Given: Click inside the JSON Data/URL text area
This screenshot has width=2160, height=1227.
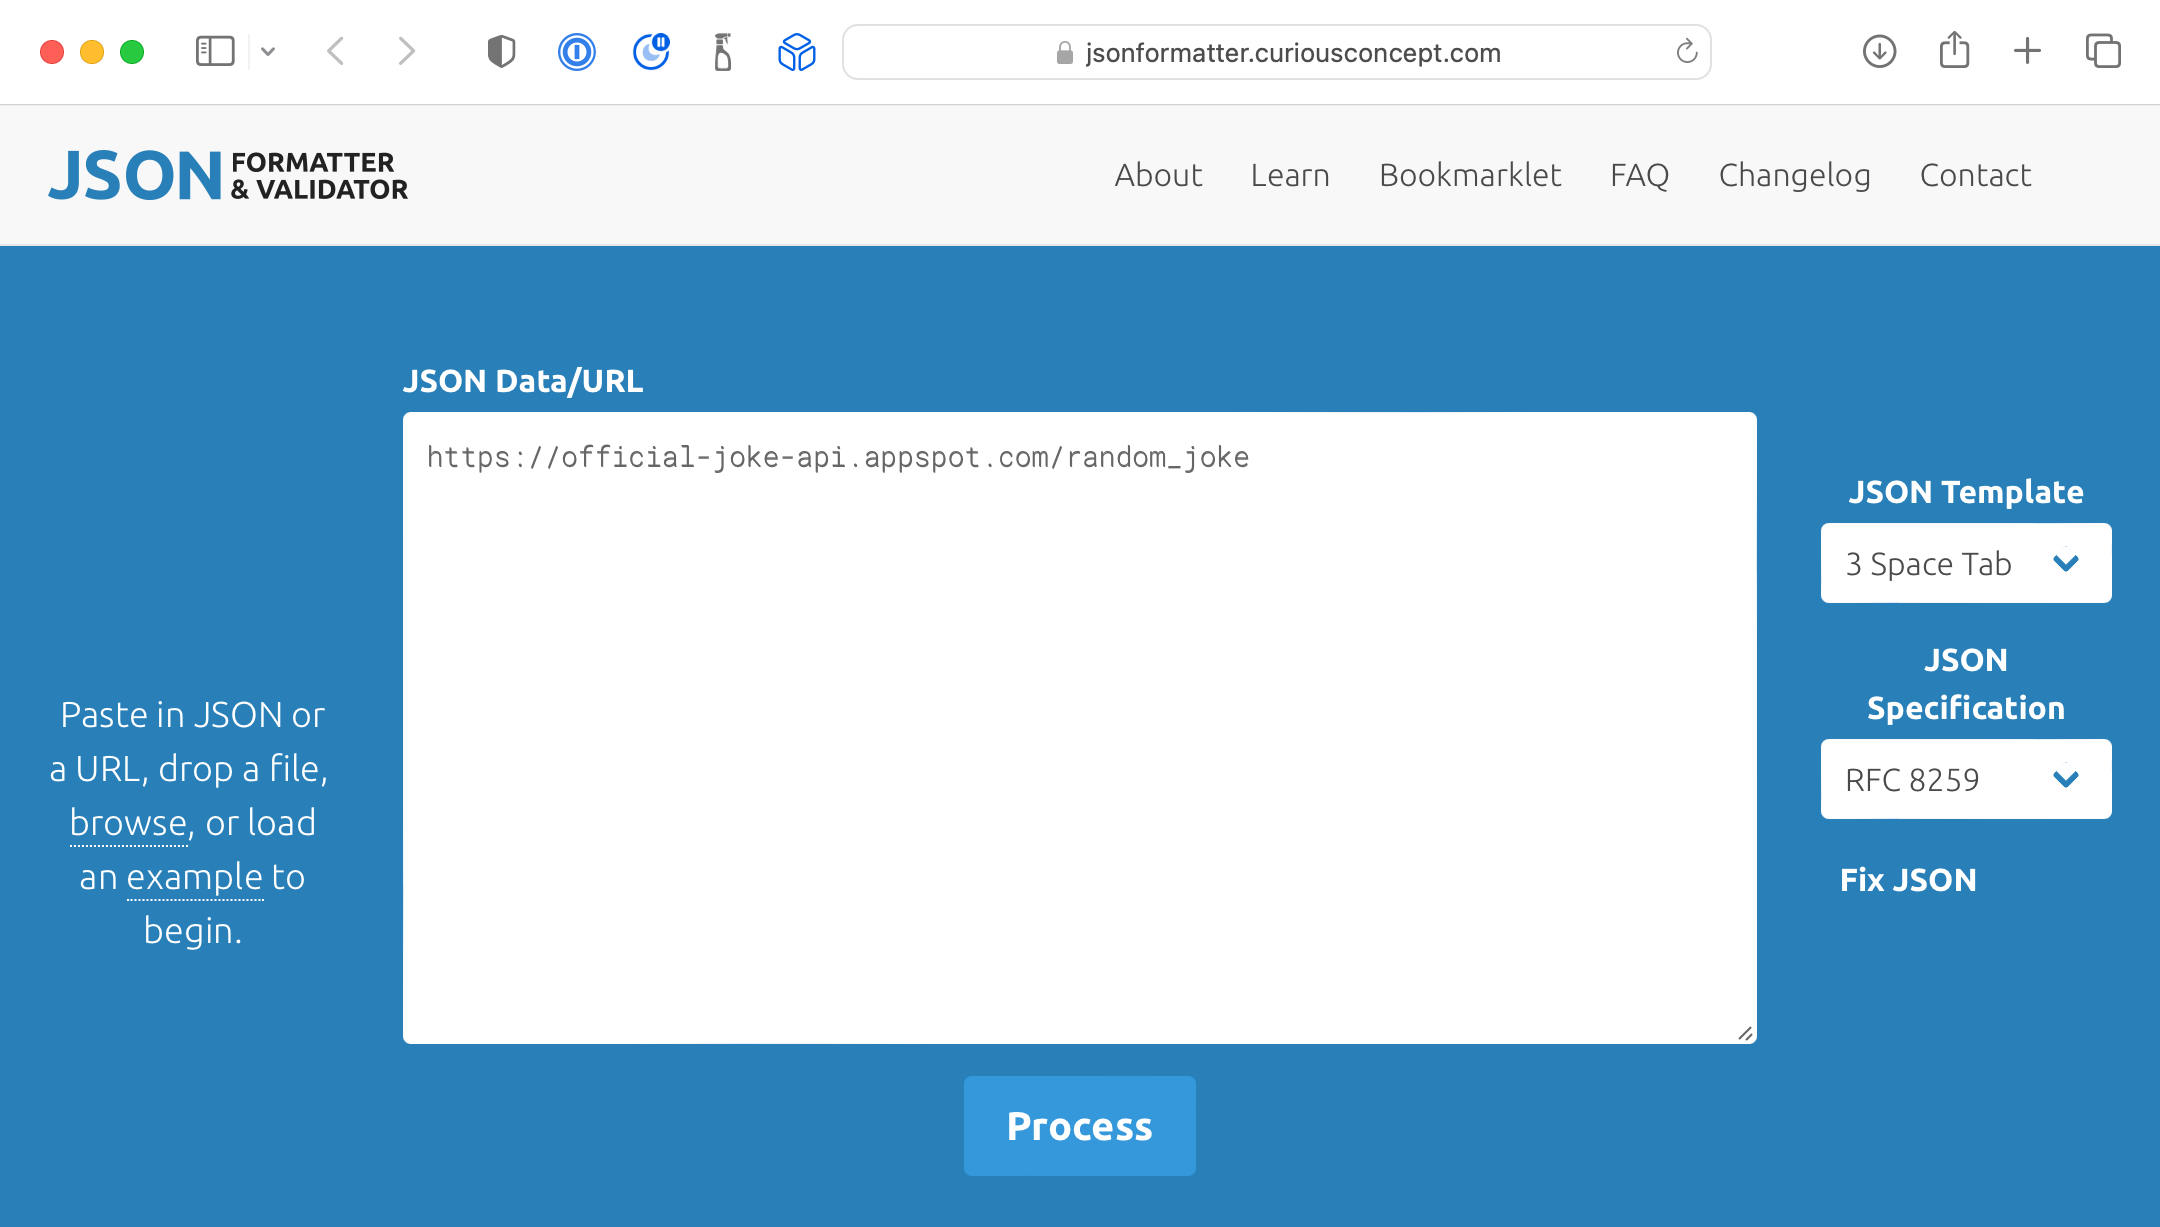Looking at the screenshot, I should pos(1079,727).
